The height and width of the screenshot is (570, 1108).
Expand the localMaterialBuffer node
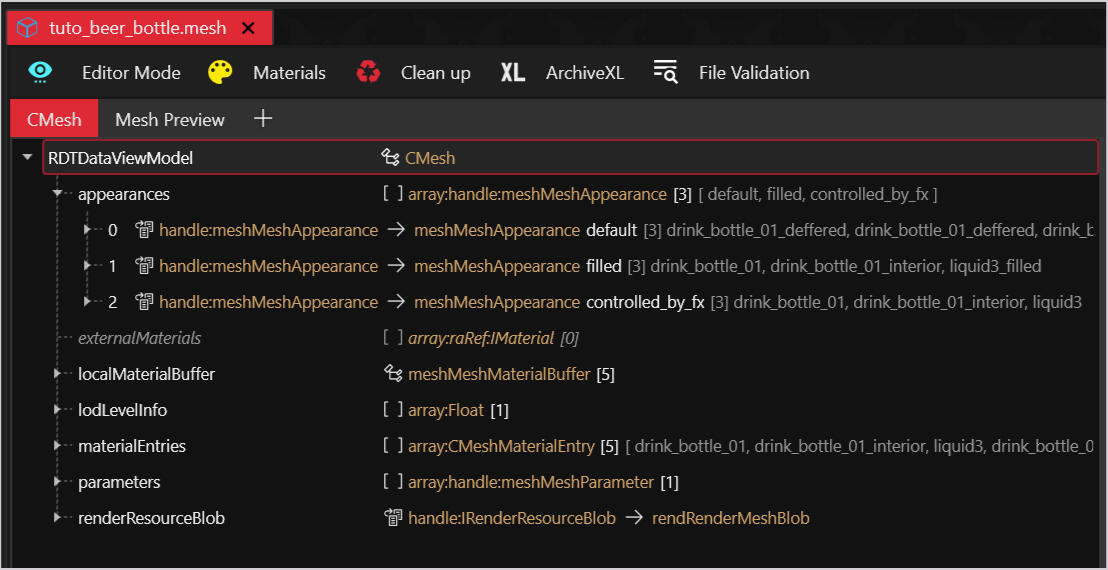click(58, 374)
